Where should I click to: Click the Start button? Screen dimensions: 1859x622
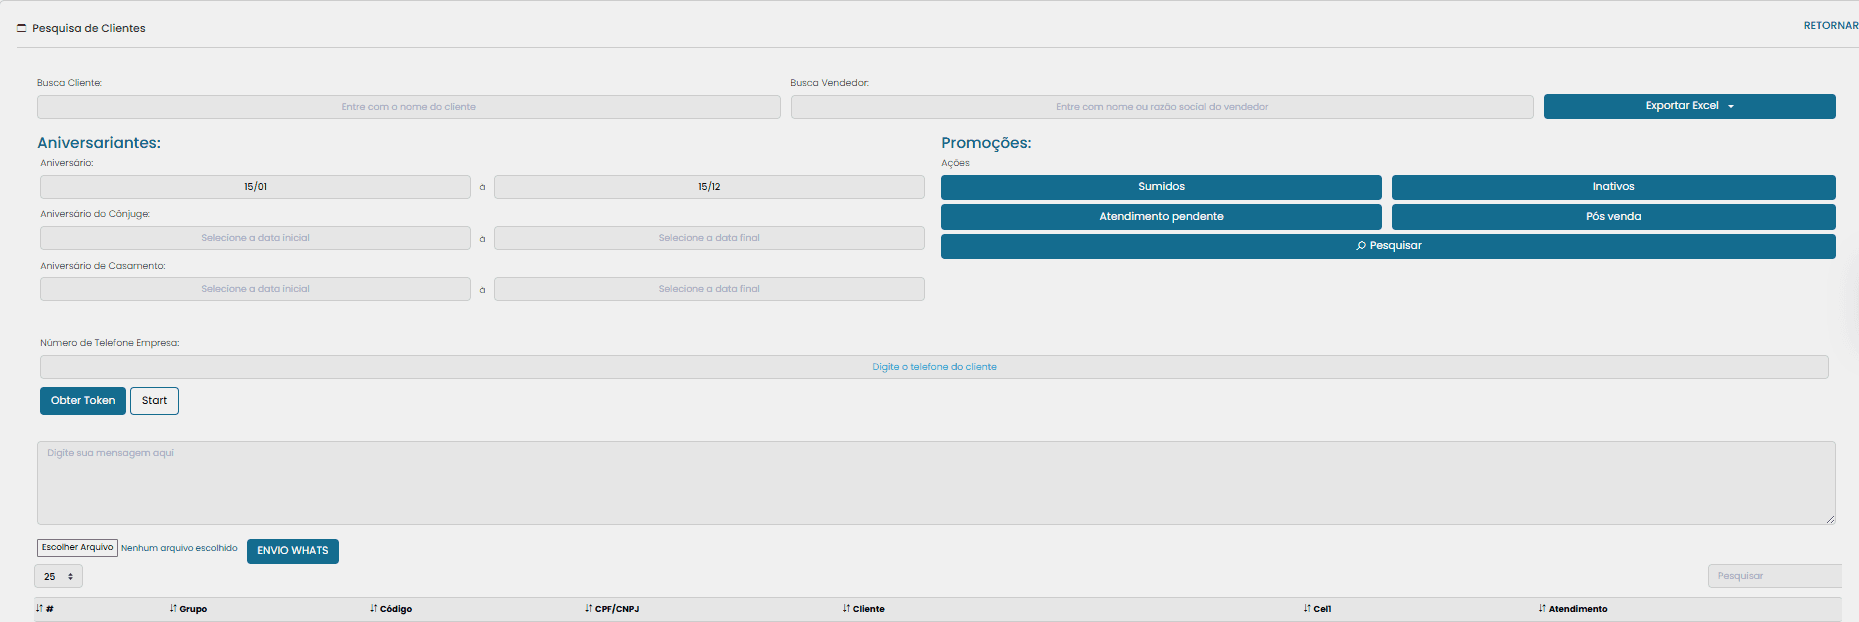pyautogui.click(x=154, y=401)
